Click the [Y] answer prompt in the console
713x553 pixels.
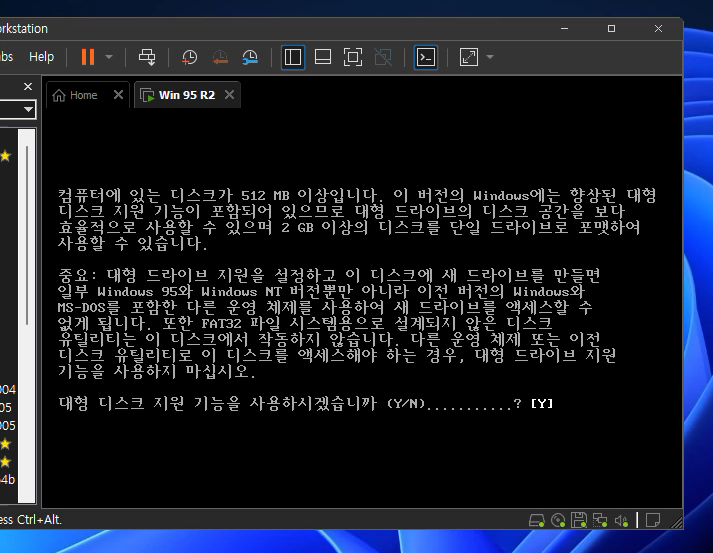click(542, 403)
